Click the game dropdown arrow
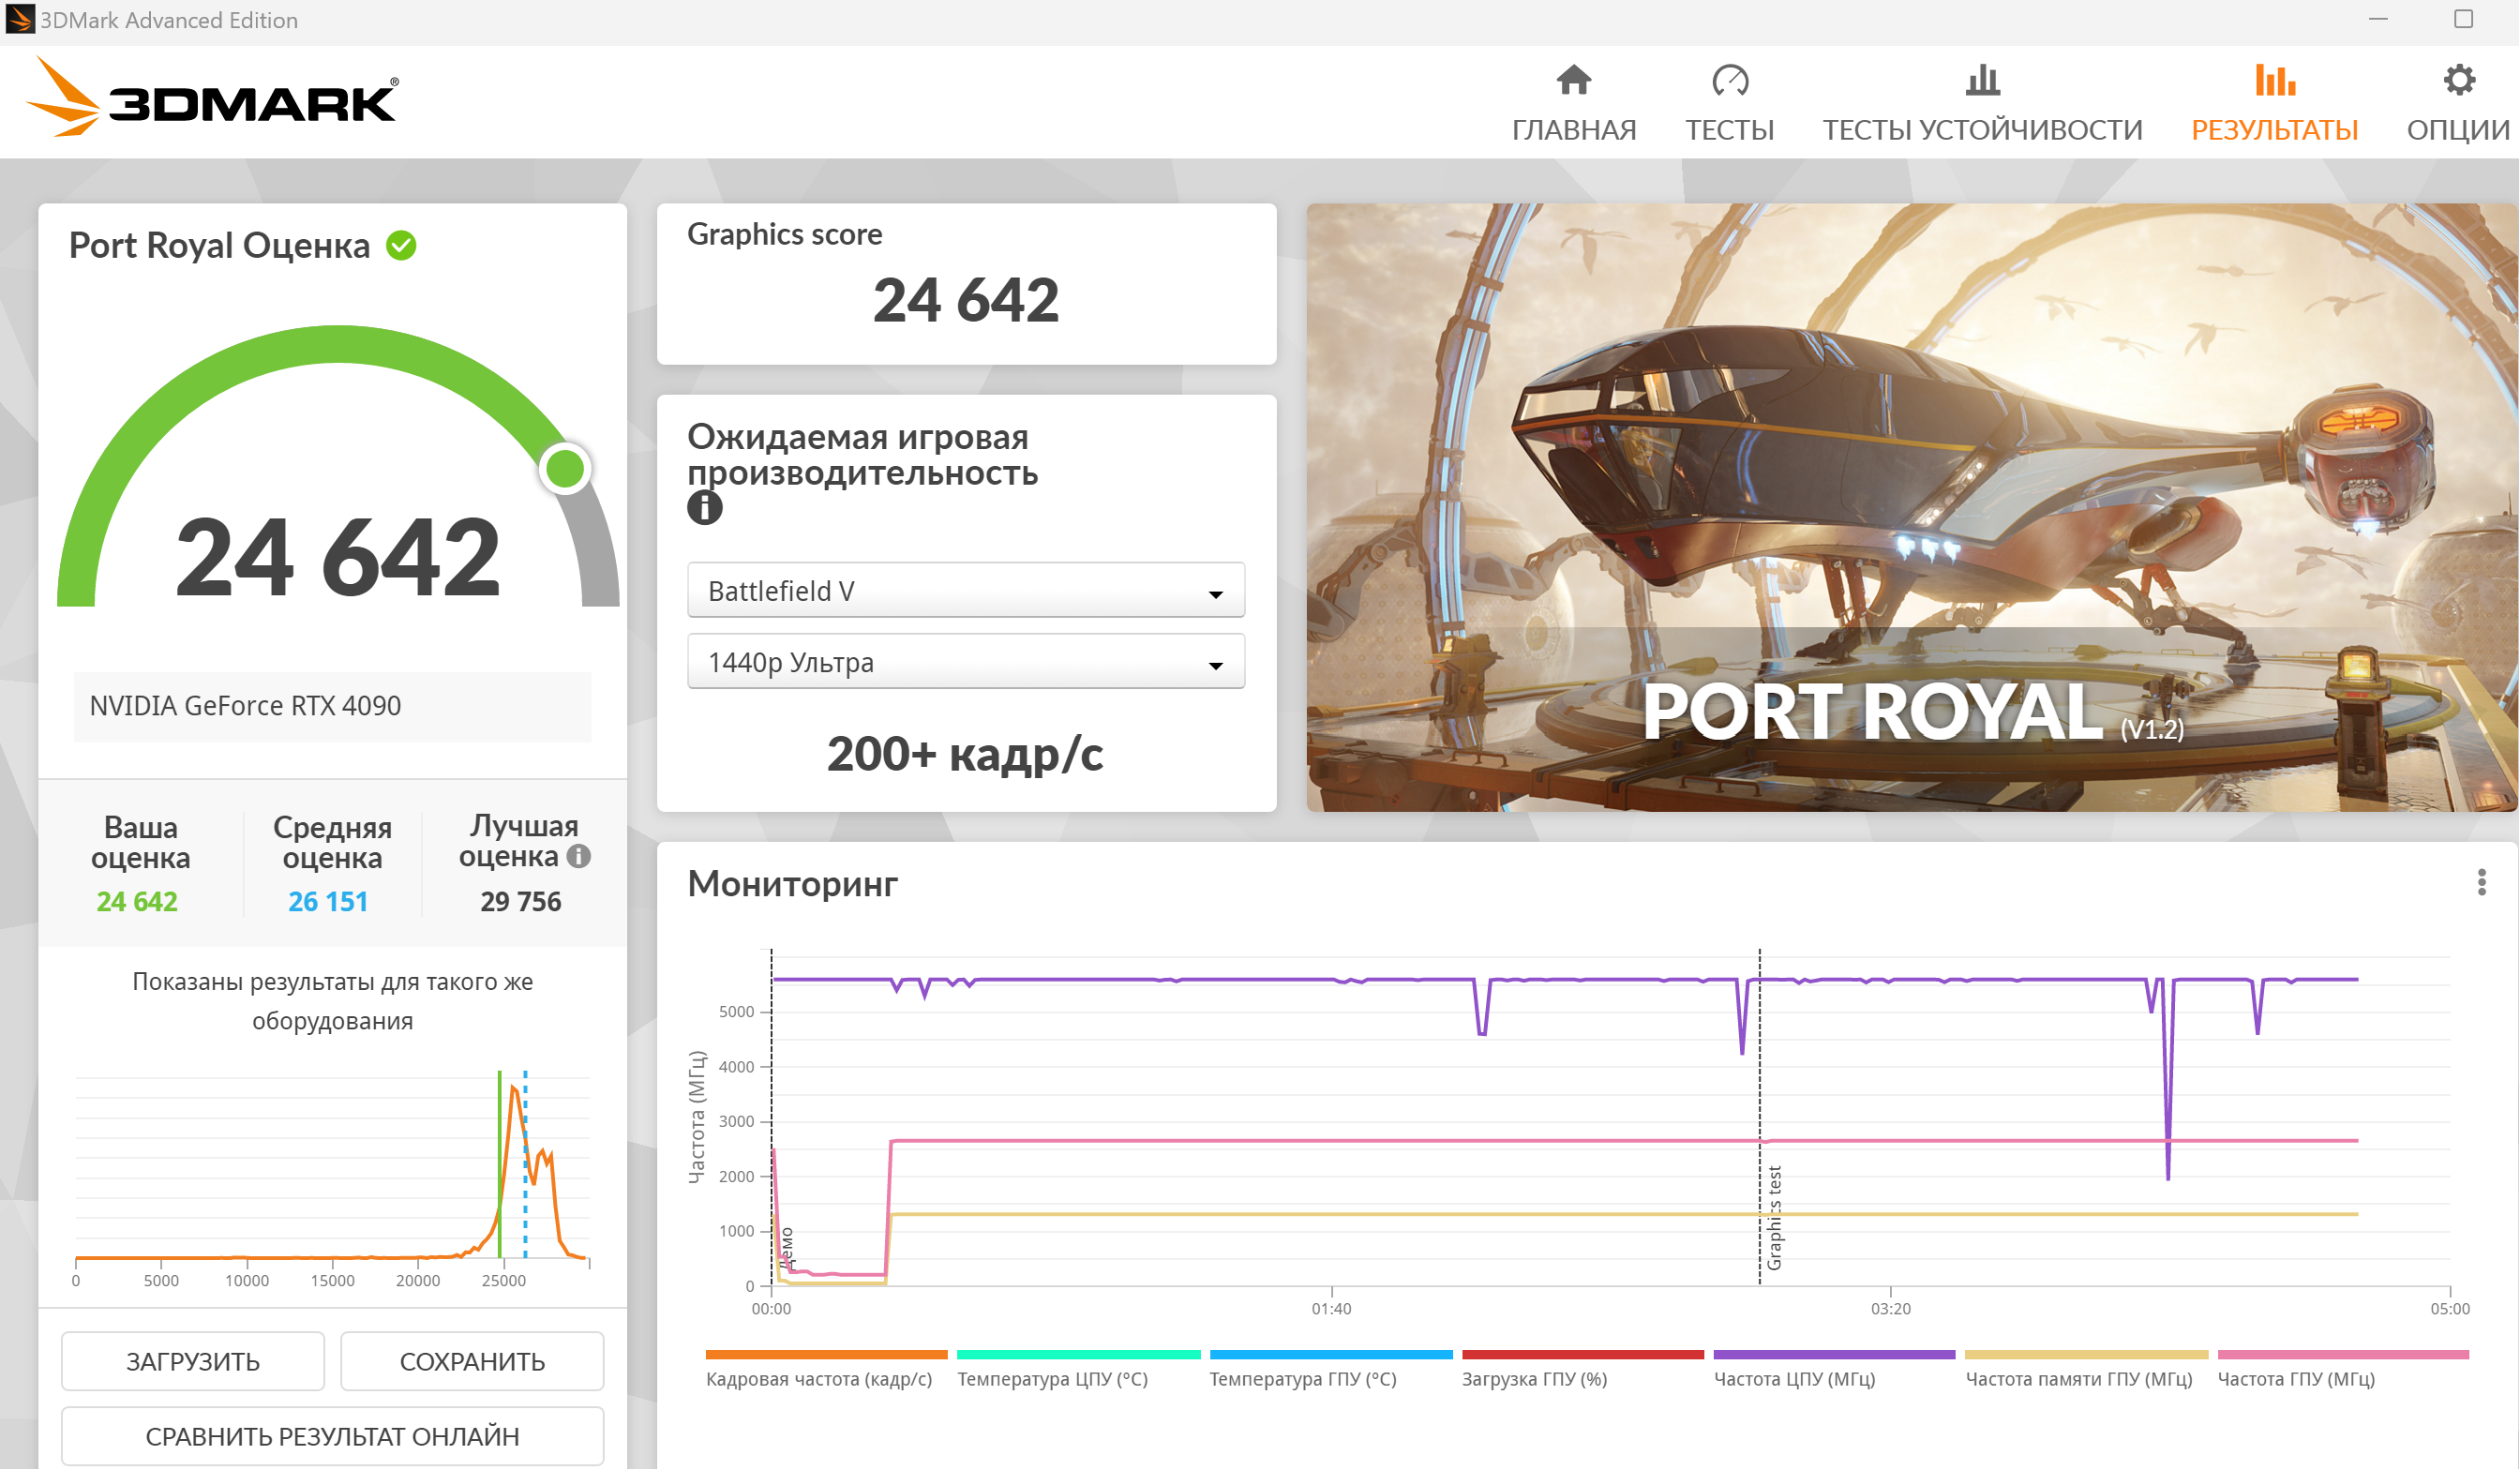The image size is (2520, 1470). 1215,594
